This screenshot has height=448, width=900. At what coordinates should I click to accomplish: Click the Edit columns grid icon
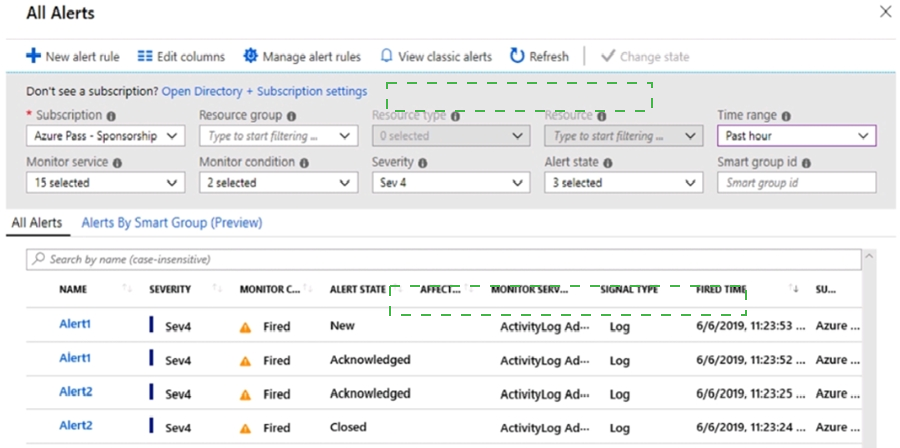click(145, 56)
